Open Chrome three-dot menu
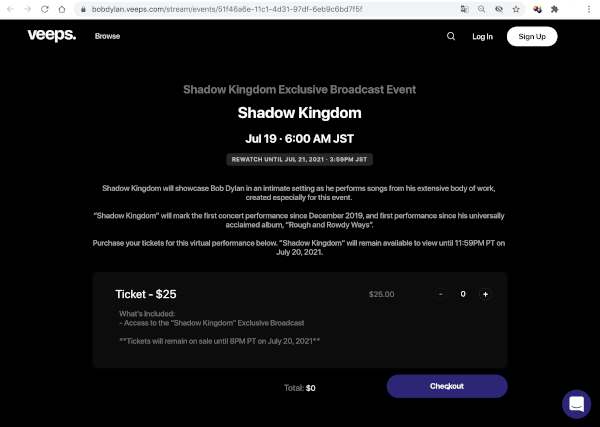This screenshot has height=427, width=600. tap(589, 9)
